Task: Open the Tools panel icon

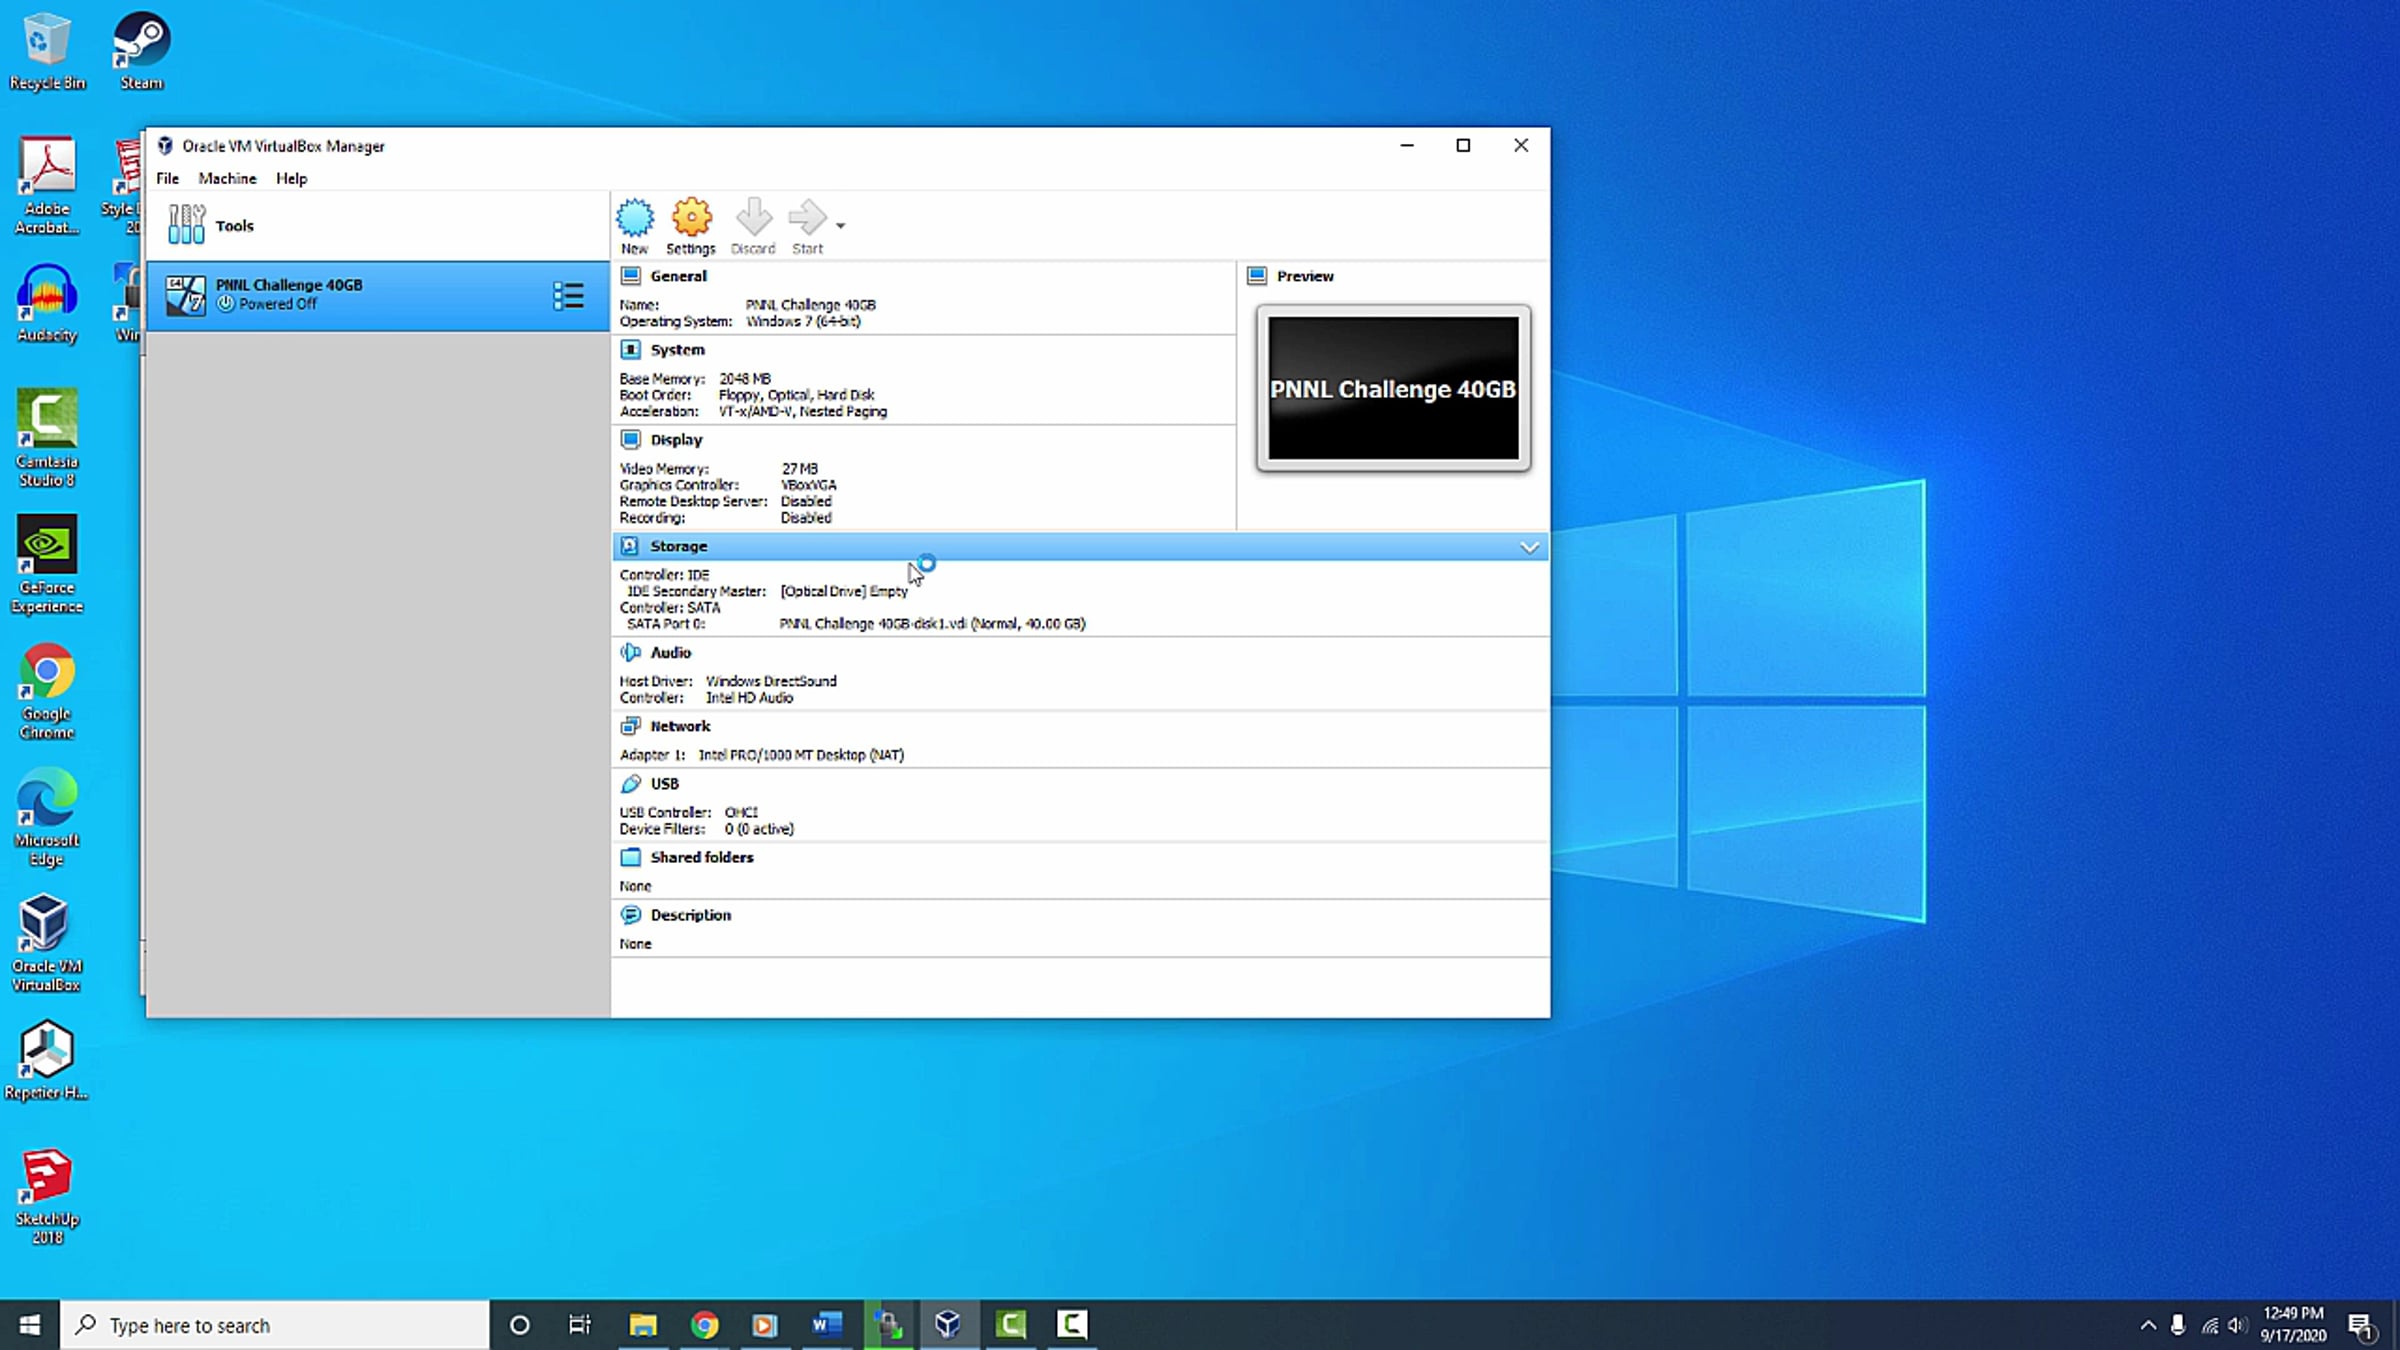Action: pos(187,225)
